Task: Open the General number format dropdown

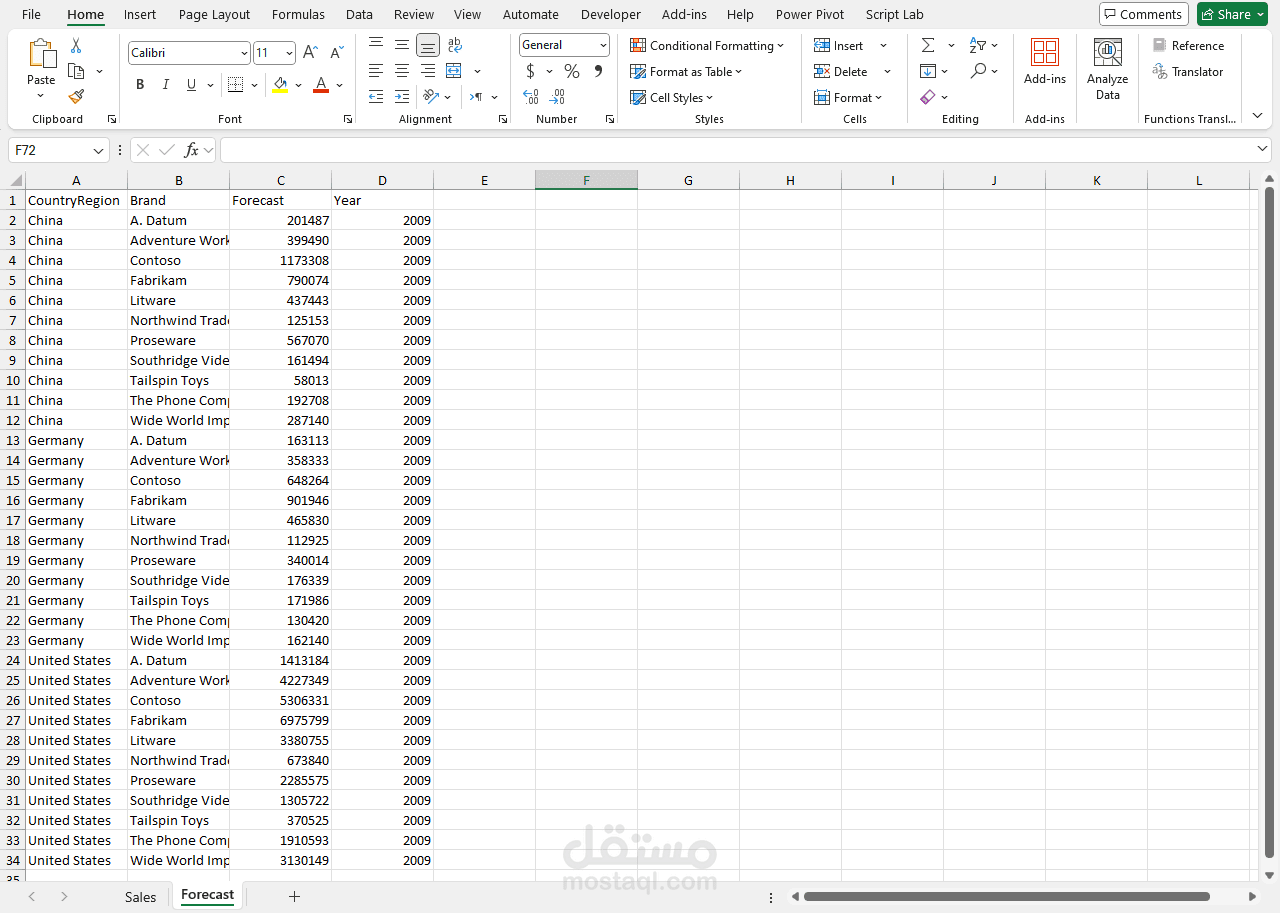Action: (x=603, y=45)
